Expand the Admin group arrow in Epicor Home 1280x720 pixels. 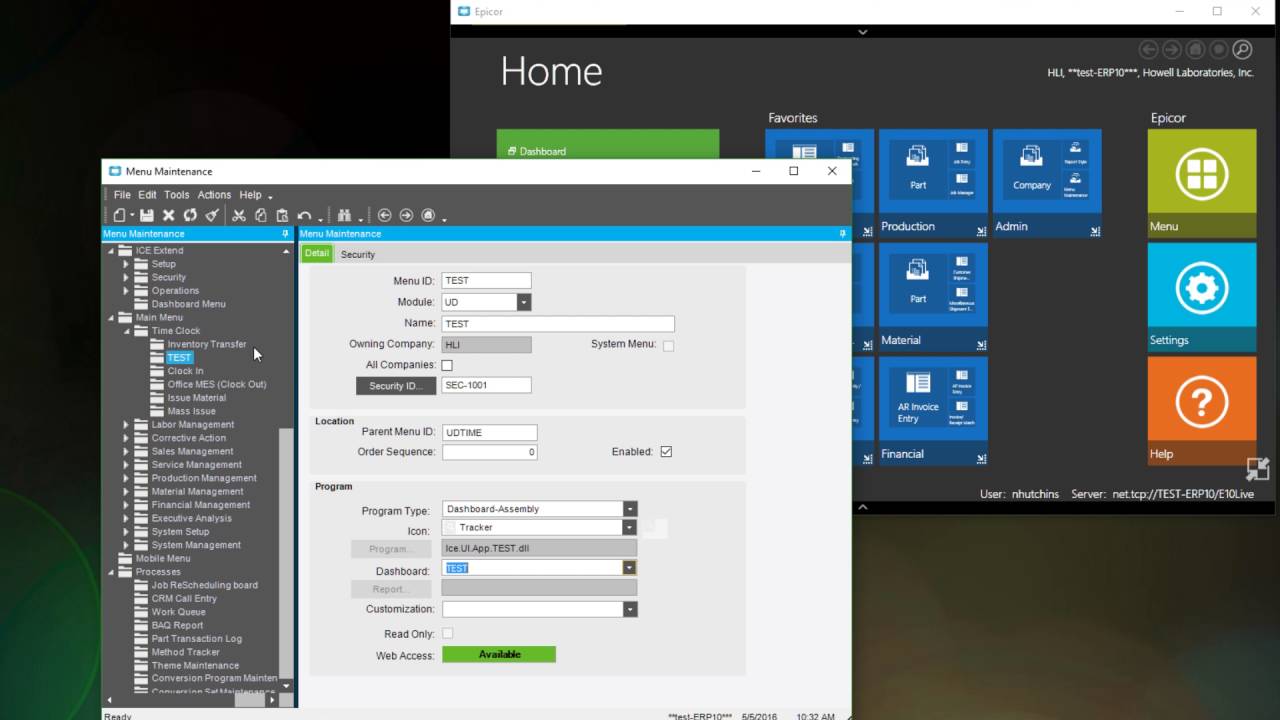coord(1095,231)
